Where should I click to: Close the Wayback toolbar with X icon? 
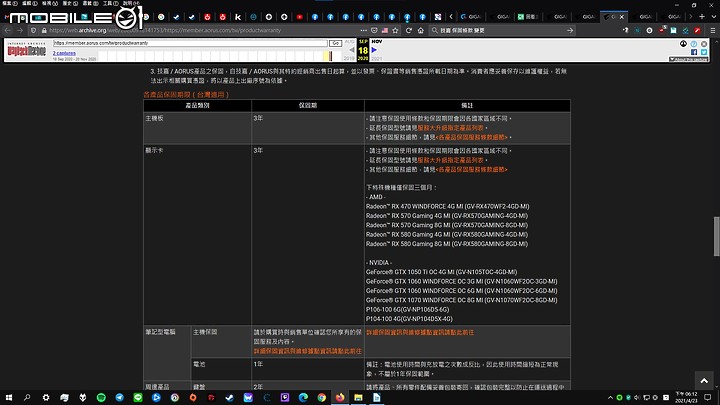(703, 44)
